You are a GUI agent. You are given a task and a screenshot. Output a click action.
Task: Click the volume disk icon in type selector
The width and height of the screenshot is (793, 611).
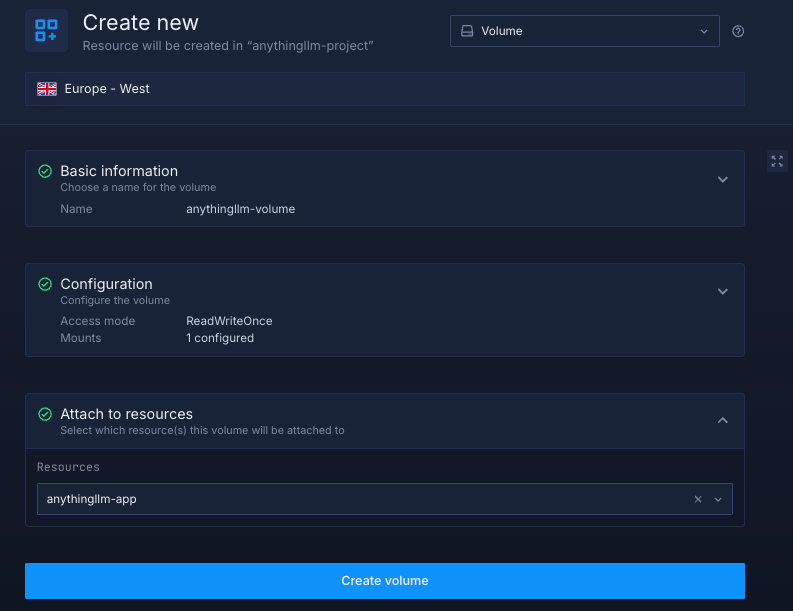click(467, 31)
